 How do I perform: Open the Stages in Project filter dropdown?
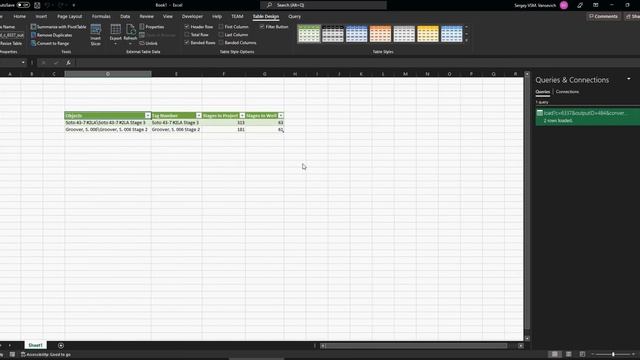click(242, 116)
